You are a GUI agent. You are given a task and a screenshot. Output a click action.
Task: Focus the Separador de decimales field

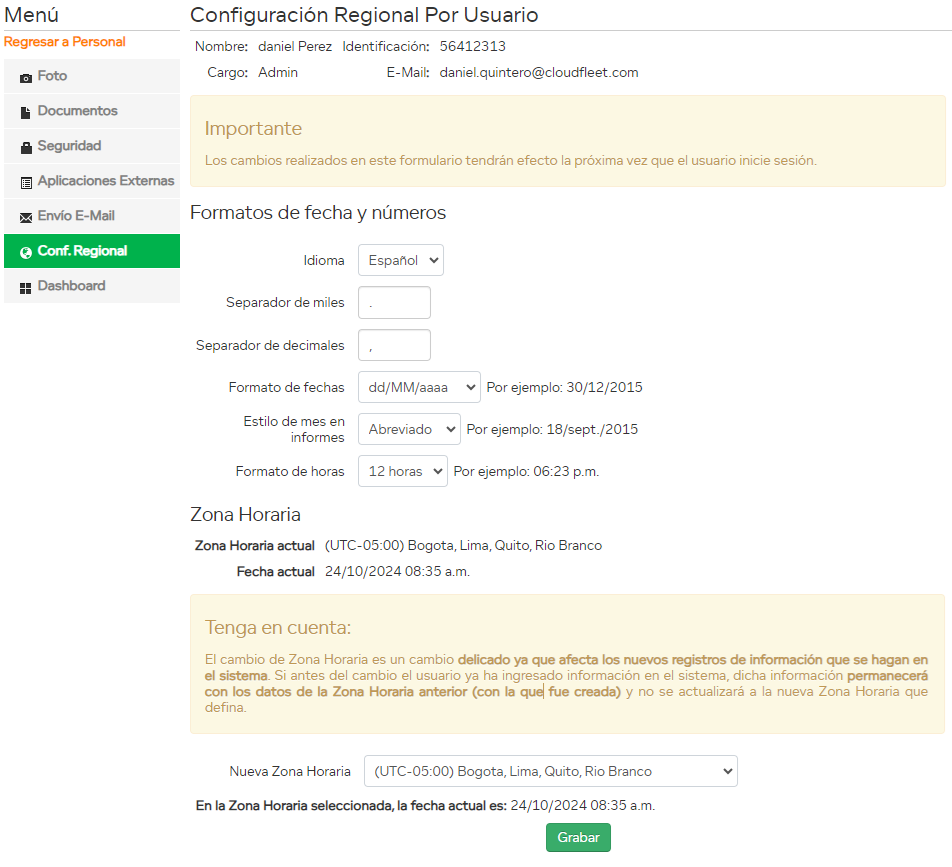click(394, 345)
